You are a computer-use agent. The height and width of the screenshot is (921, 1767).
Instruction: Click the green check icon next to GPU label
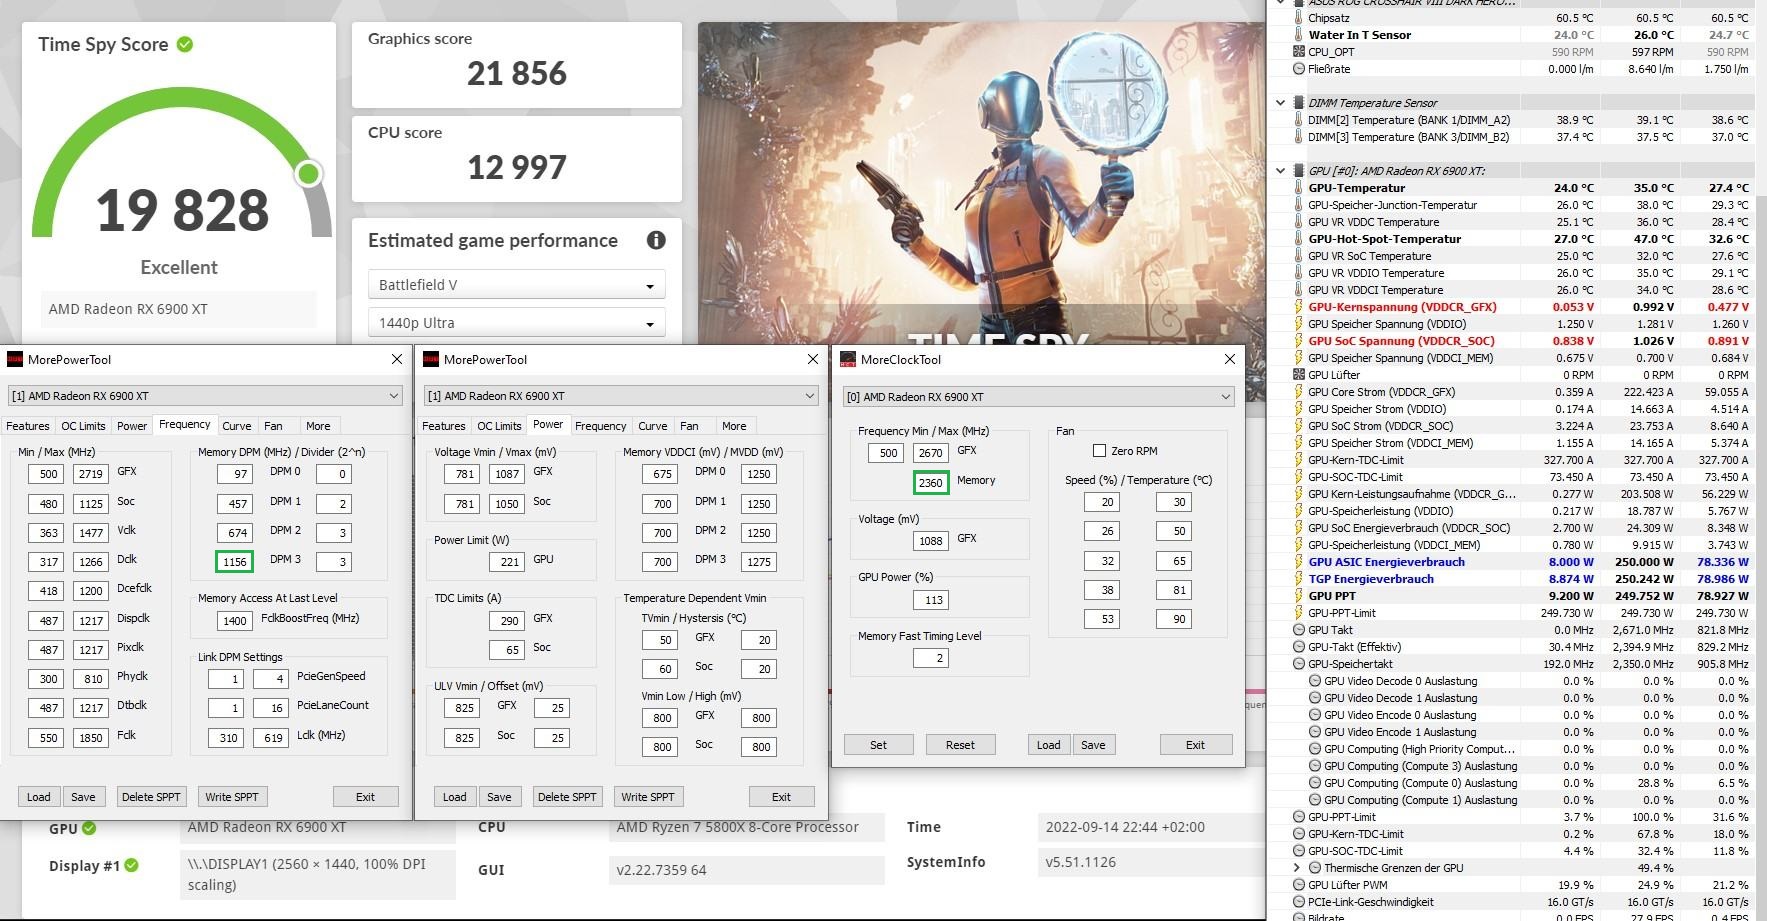89,828
